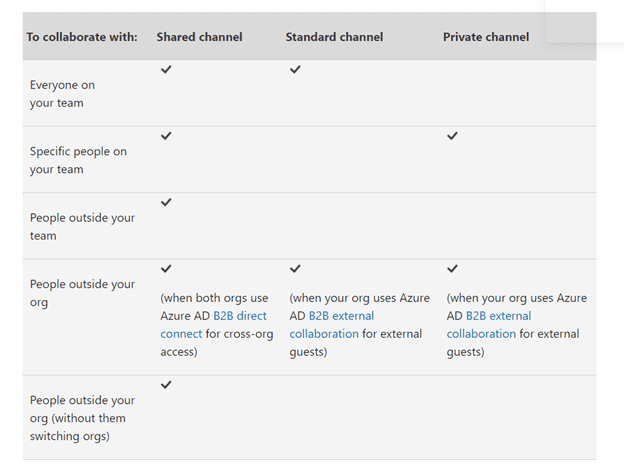Click Shared channel checkmark for Everyone on your team
Image resolution: width=624 pixels, height=467 pixels.
[x=166, y=69]
